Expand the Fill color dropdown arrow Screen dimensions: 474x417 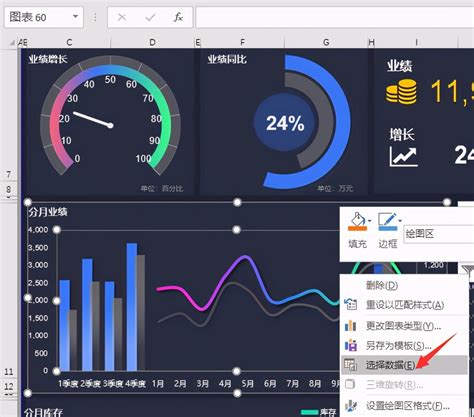pos(370,220)
